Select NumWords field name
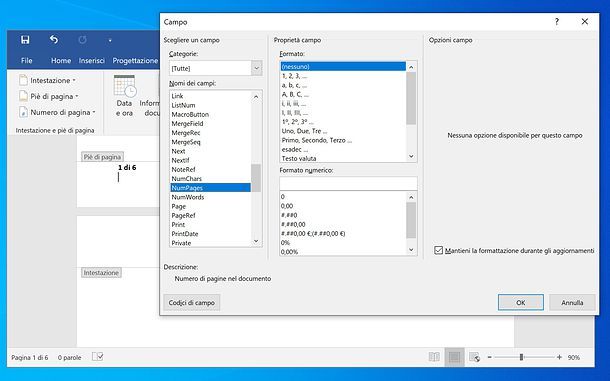The image size is (610, 381). 210,197
